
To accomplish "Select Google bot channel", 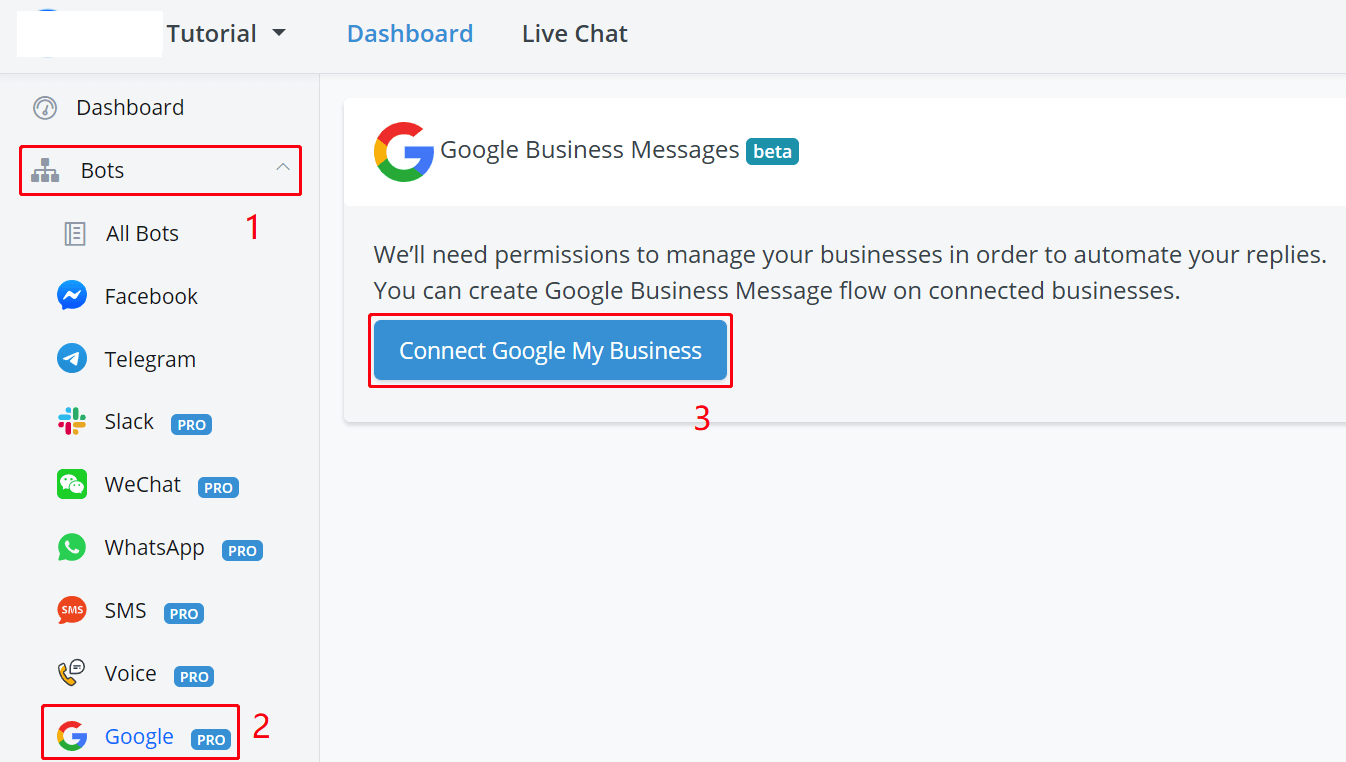I will [139, 737].
